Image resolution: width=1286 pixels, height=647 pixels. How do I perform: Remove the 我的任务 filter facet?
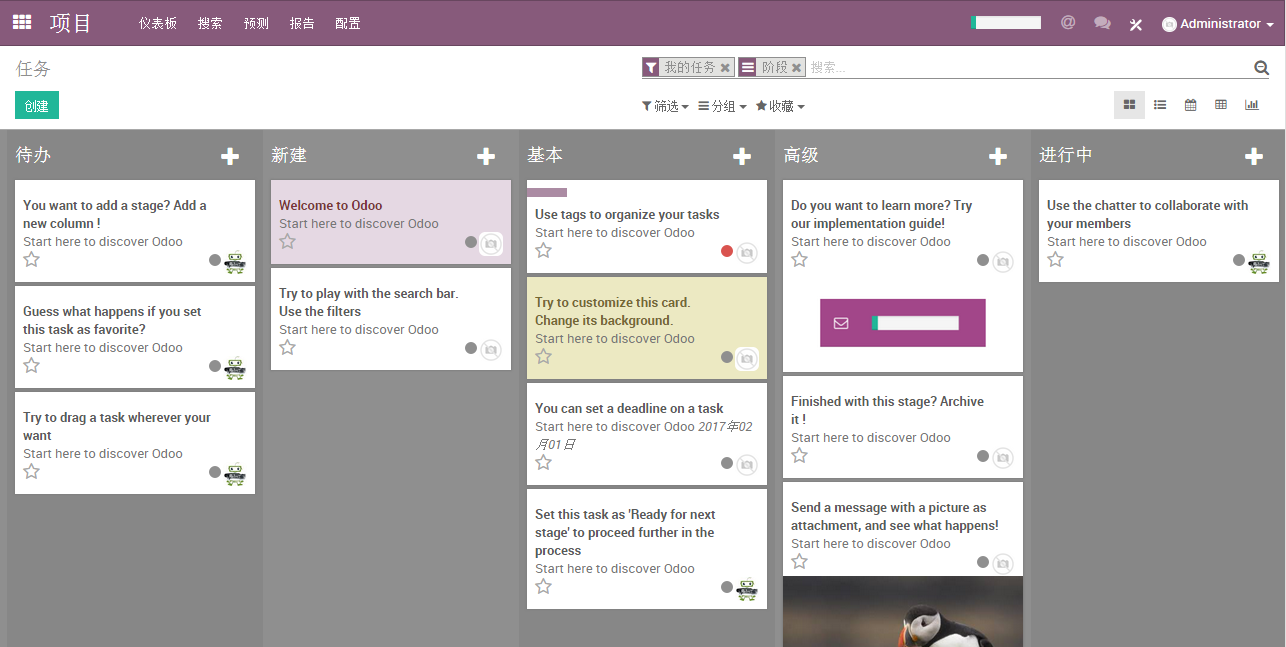pos(725,67)
